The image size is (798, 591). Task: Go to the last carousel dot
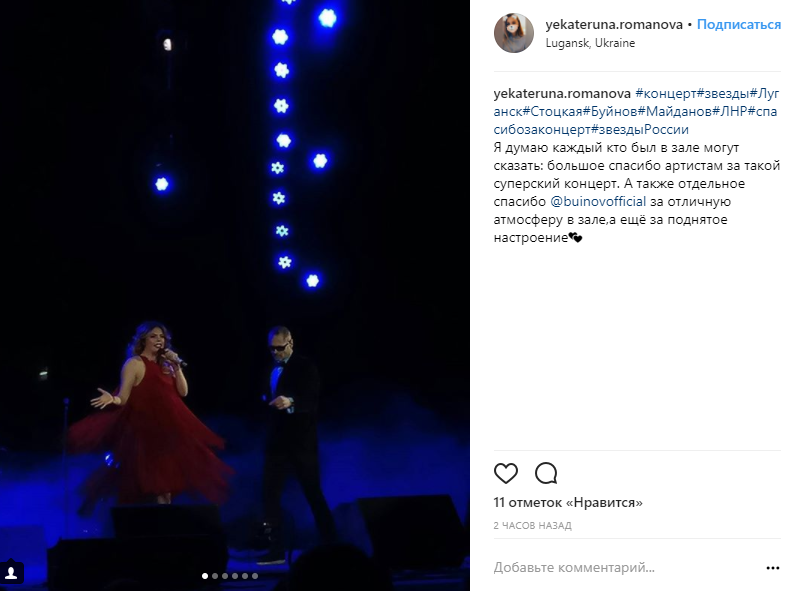[255, 576]
